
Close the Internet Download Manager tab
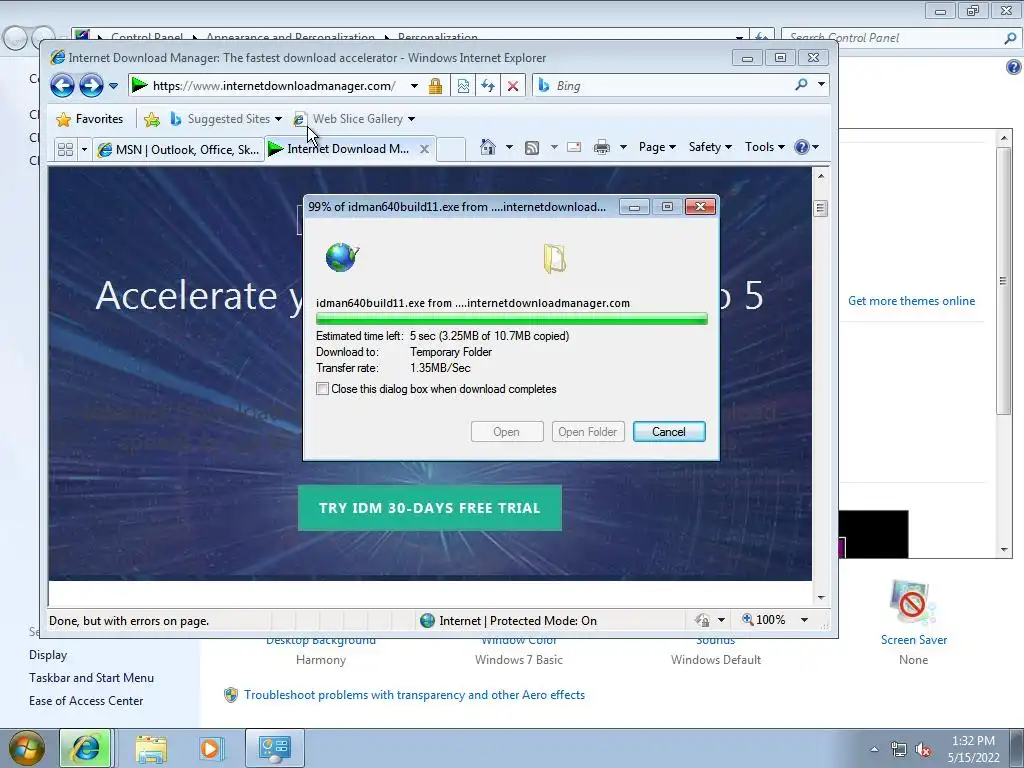coord(424,149)
